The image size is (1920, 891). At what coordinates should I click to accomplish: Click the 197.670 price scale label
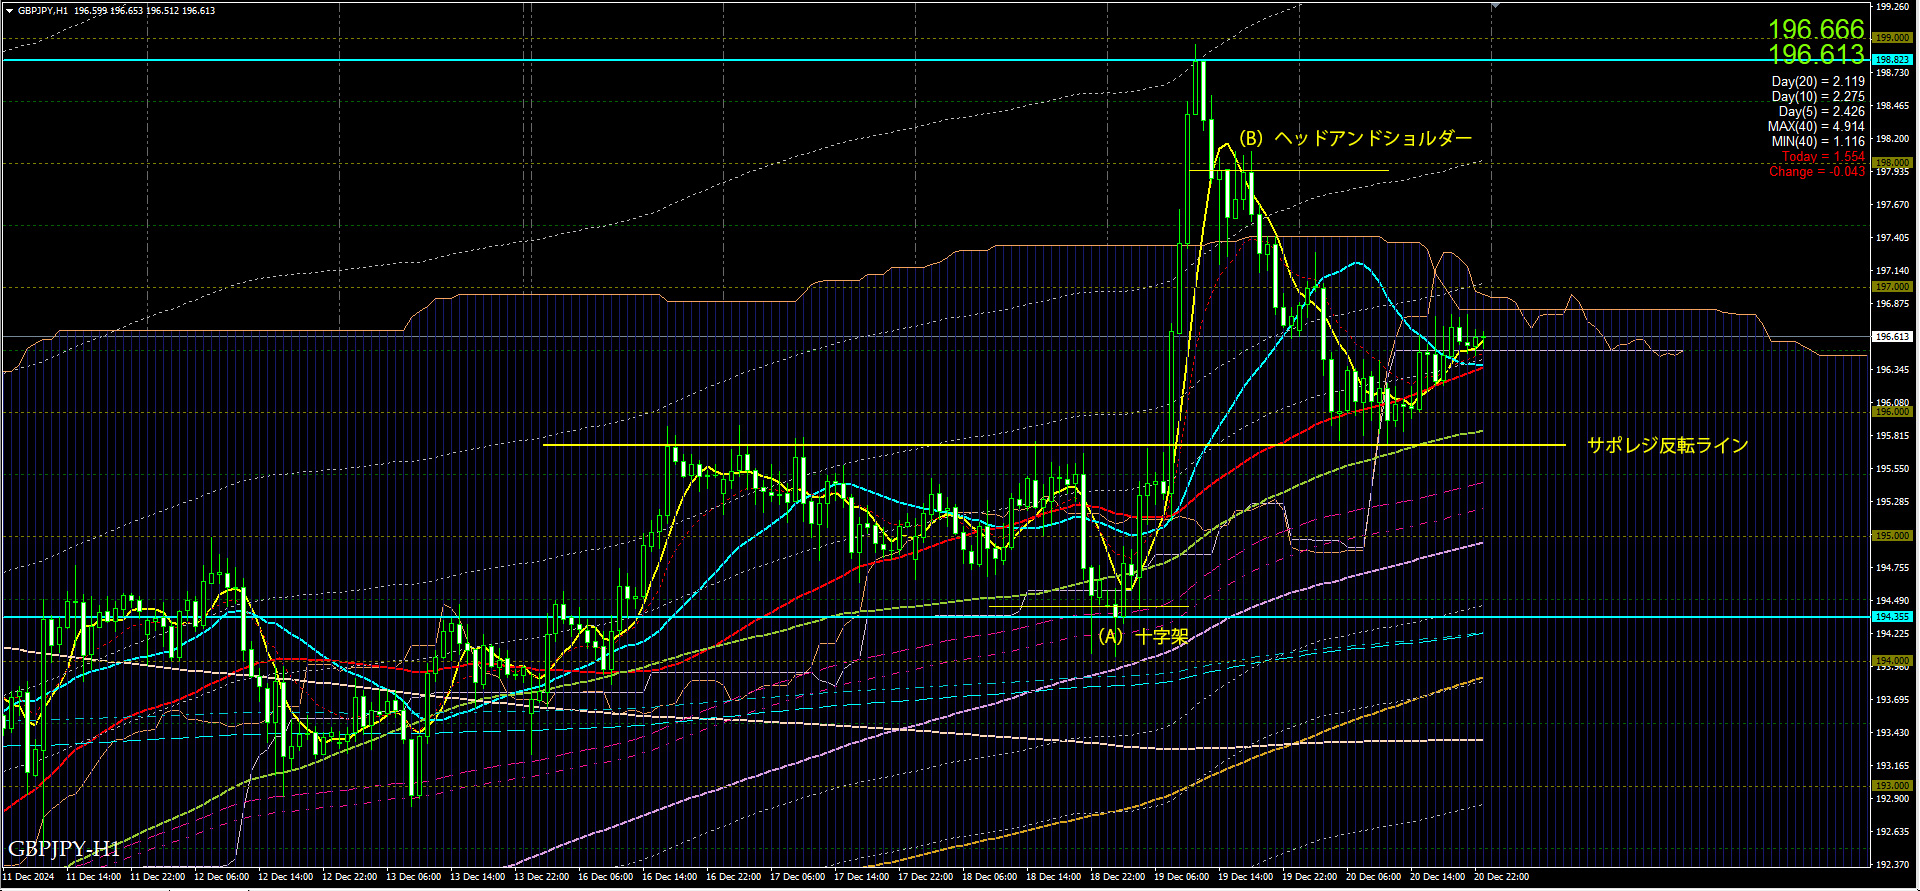click(1892, 204)
